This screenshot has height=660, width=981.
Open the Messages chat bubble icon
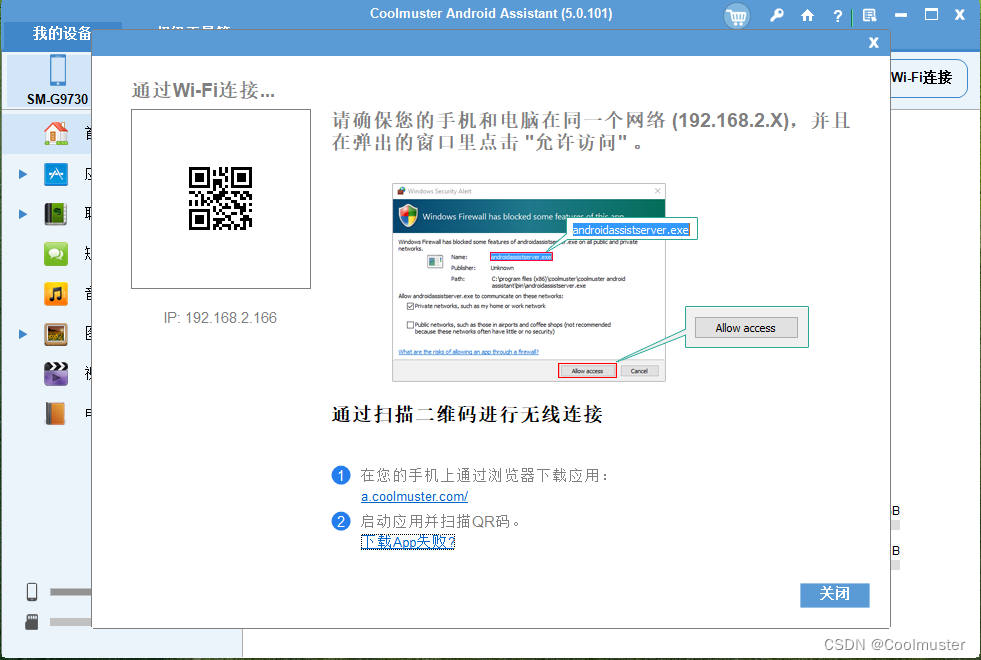55,253
